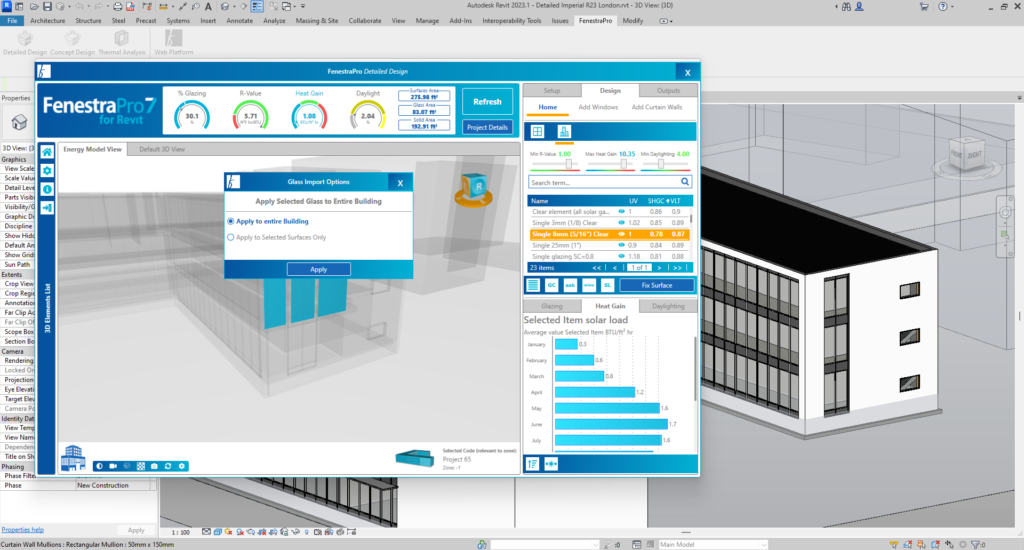Open the Undo dropdown arrow in quick access toolbar
This screenshot has width=1024, height=550.
(x=89, y=7)
